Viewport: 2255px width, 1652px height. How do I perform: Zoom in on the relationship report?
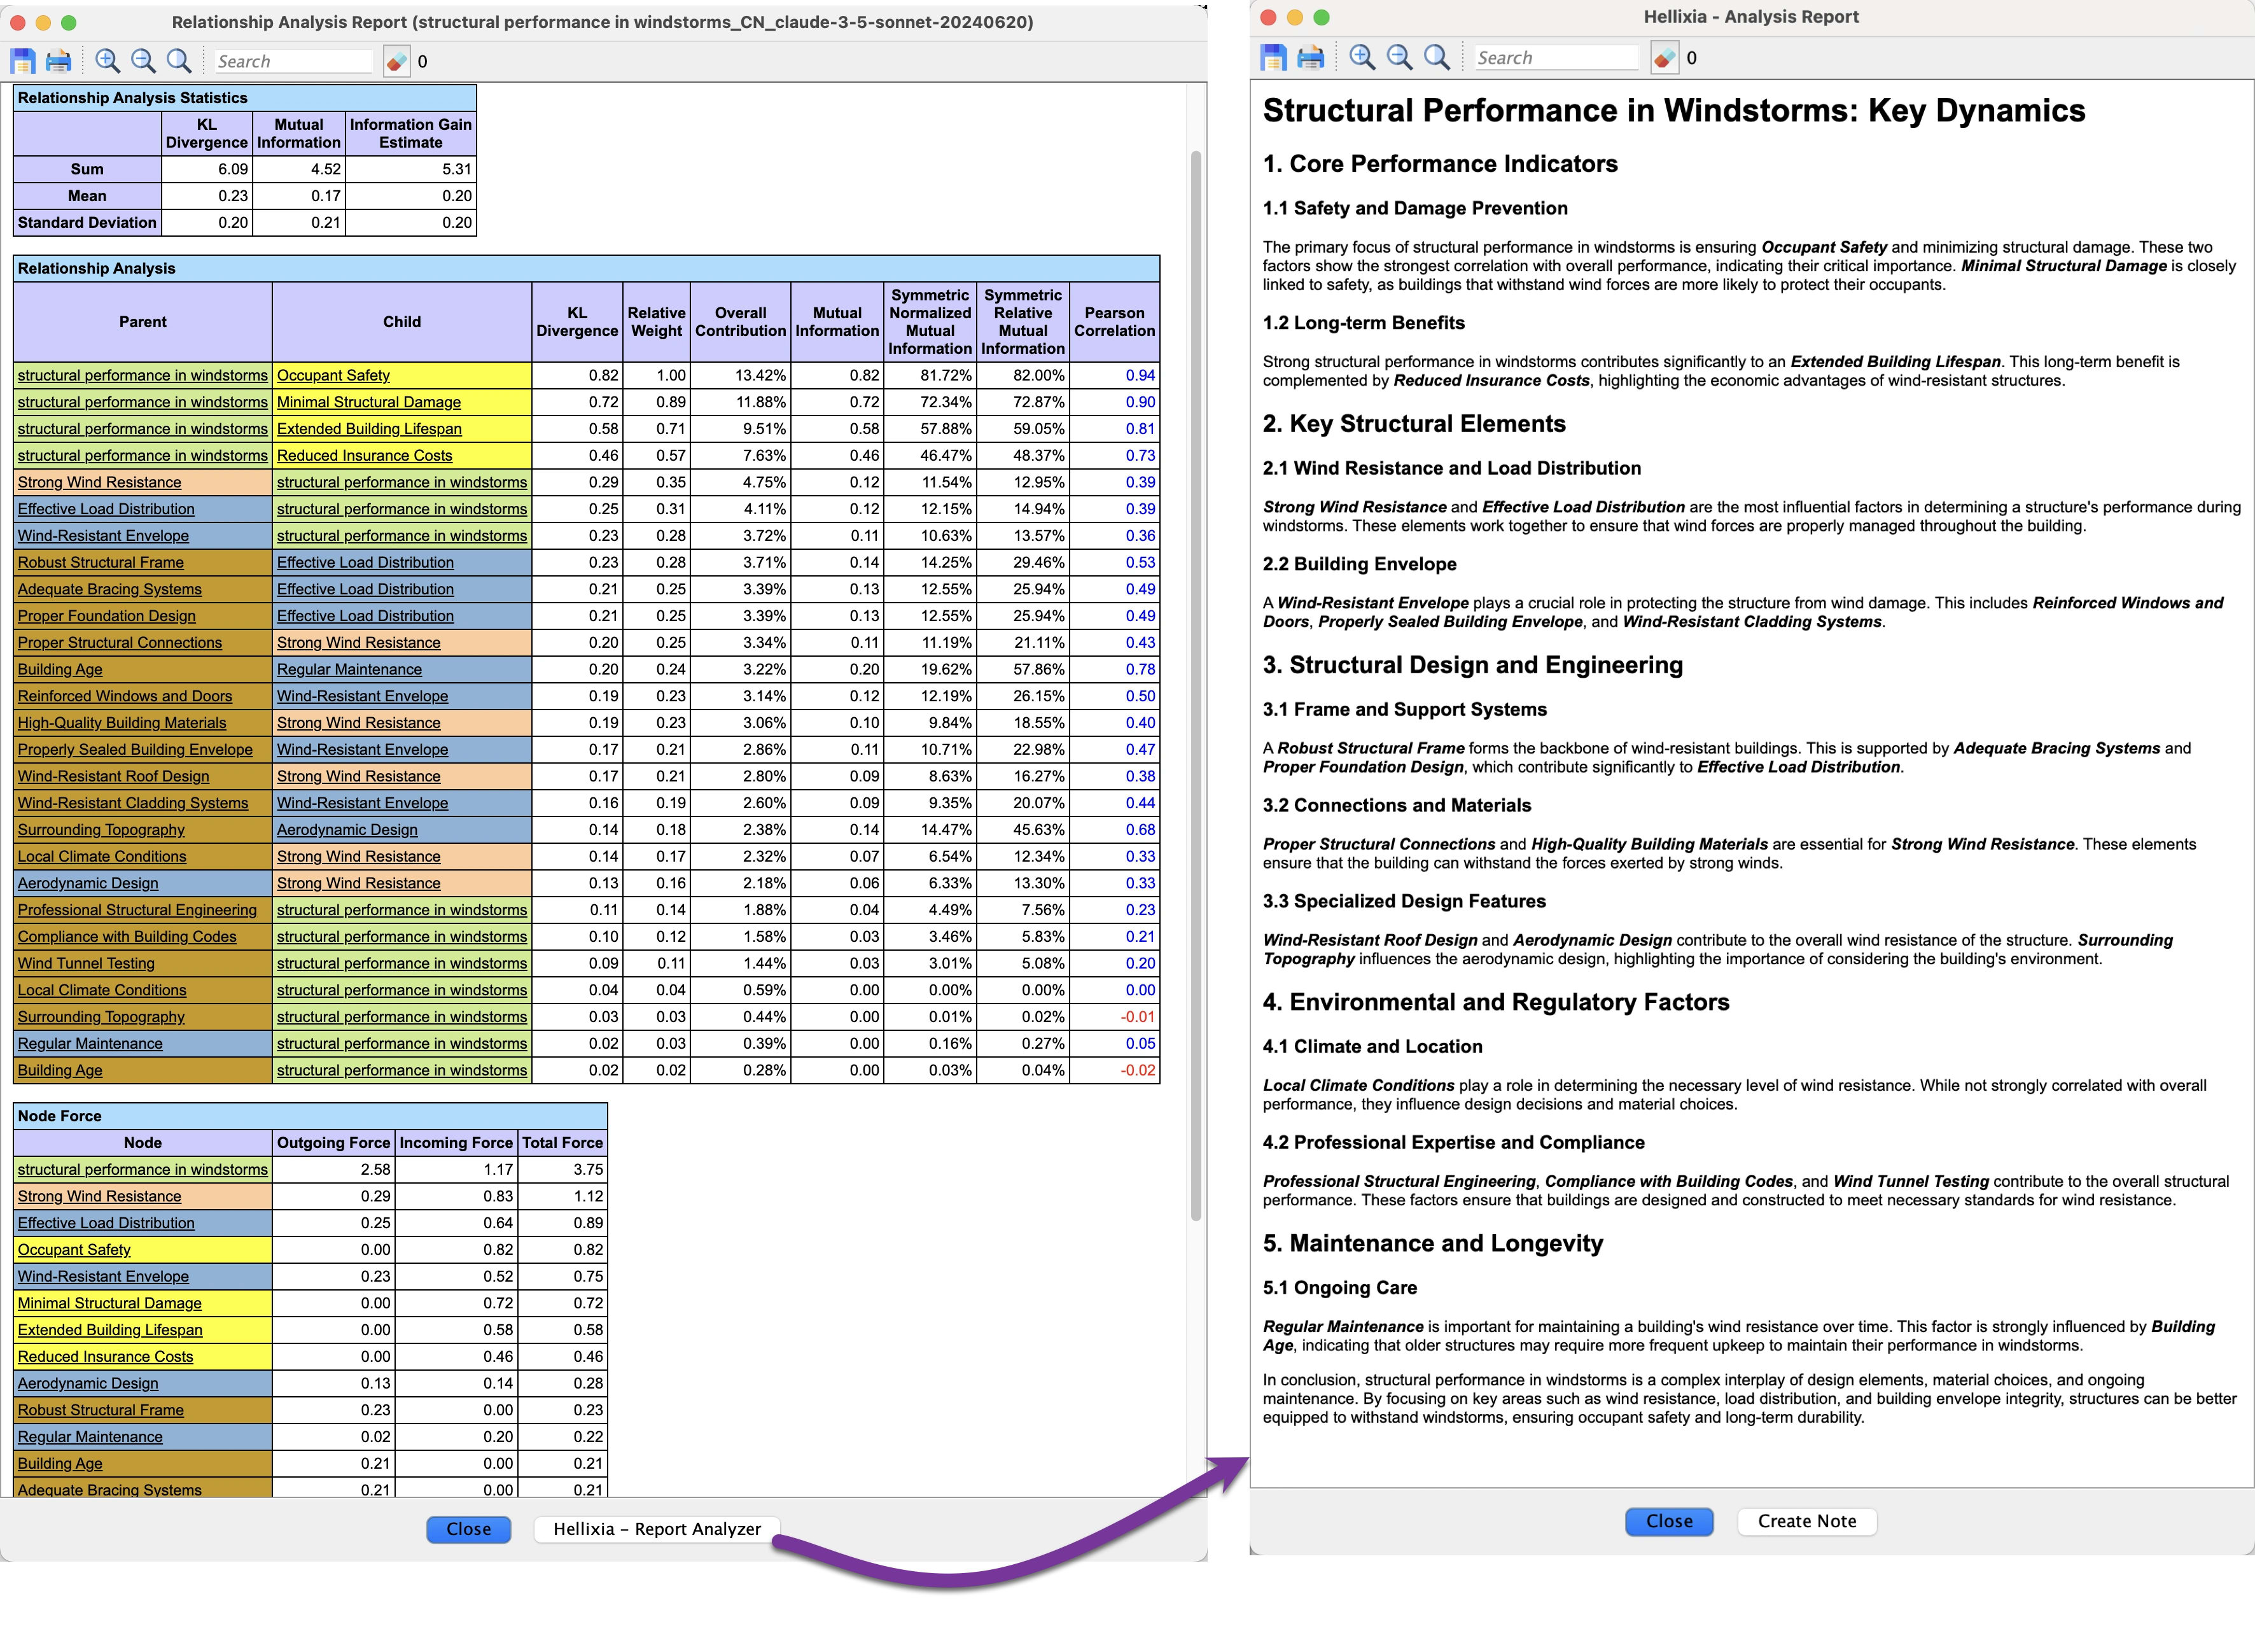point(106,60)
